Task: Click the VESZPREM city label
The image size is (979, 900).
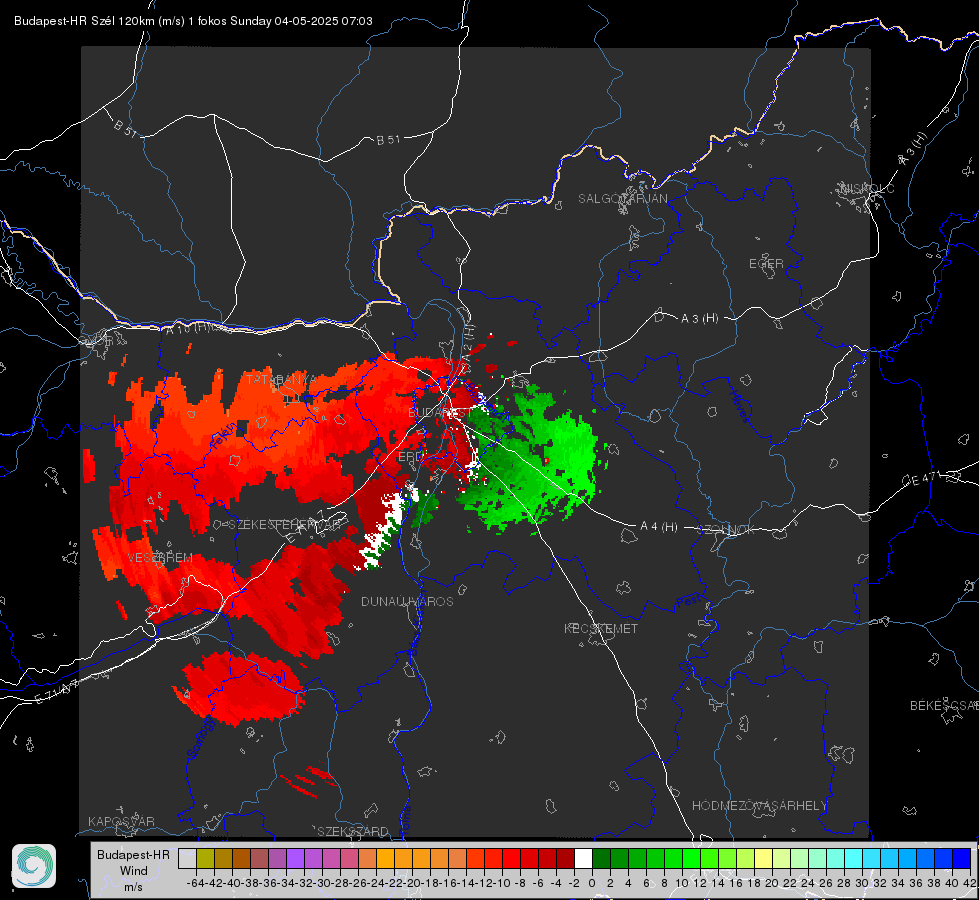Action: coord(160,558)
